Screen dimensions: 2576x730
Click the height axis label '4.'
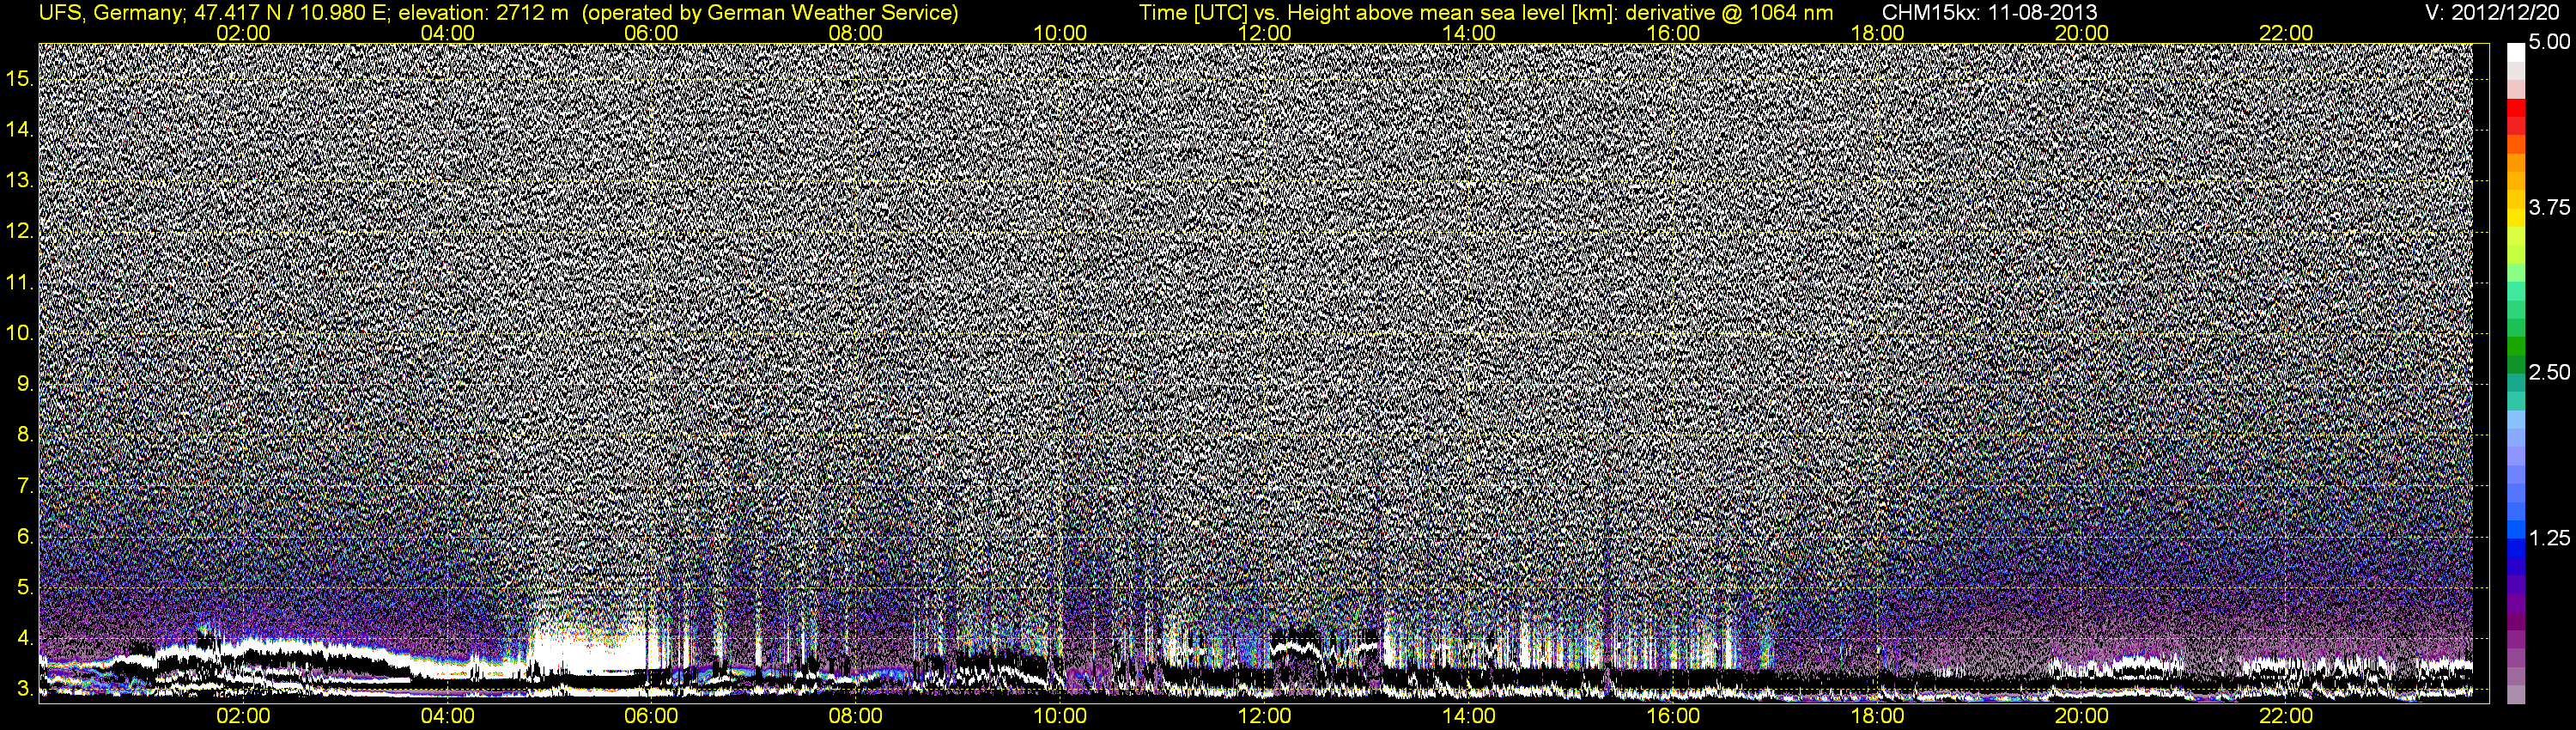pyautogui.click(x=25, y=639)
